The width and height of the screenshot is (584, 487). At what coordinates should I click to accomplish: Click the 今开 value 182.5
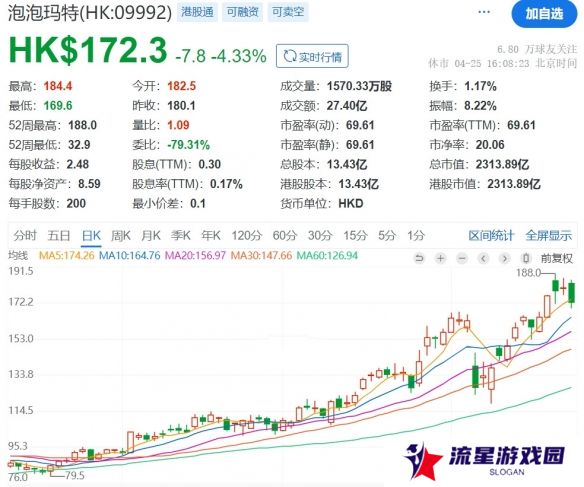pos(181,86)
